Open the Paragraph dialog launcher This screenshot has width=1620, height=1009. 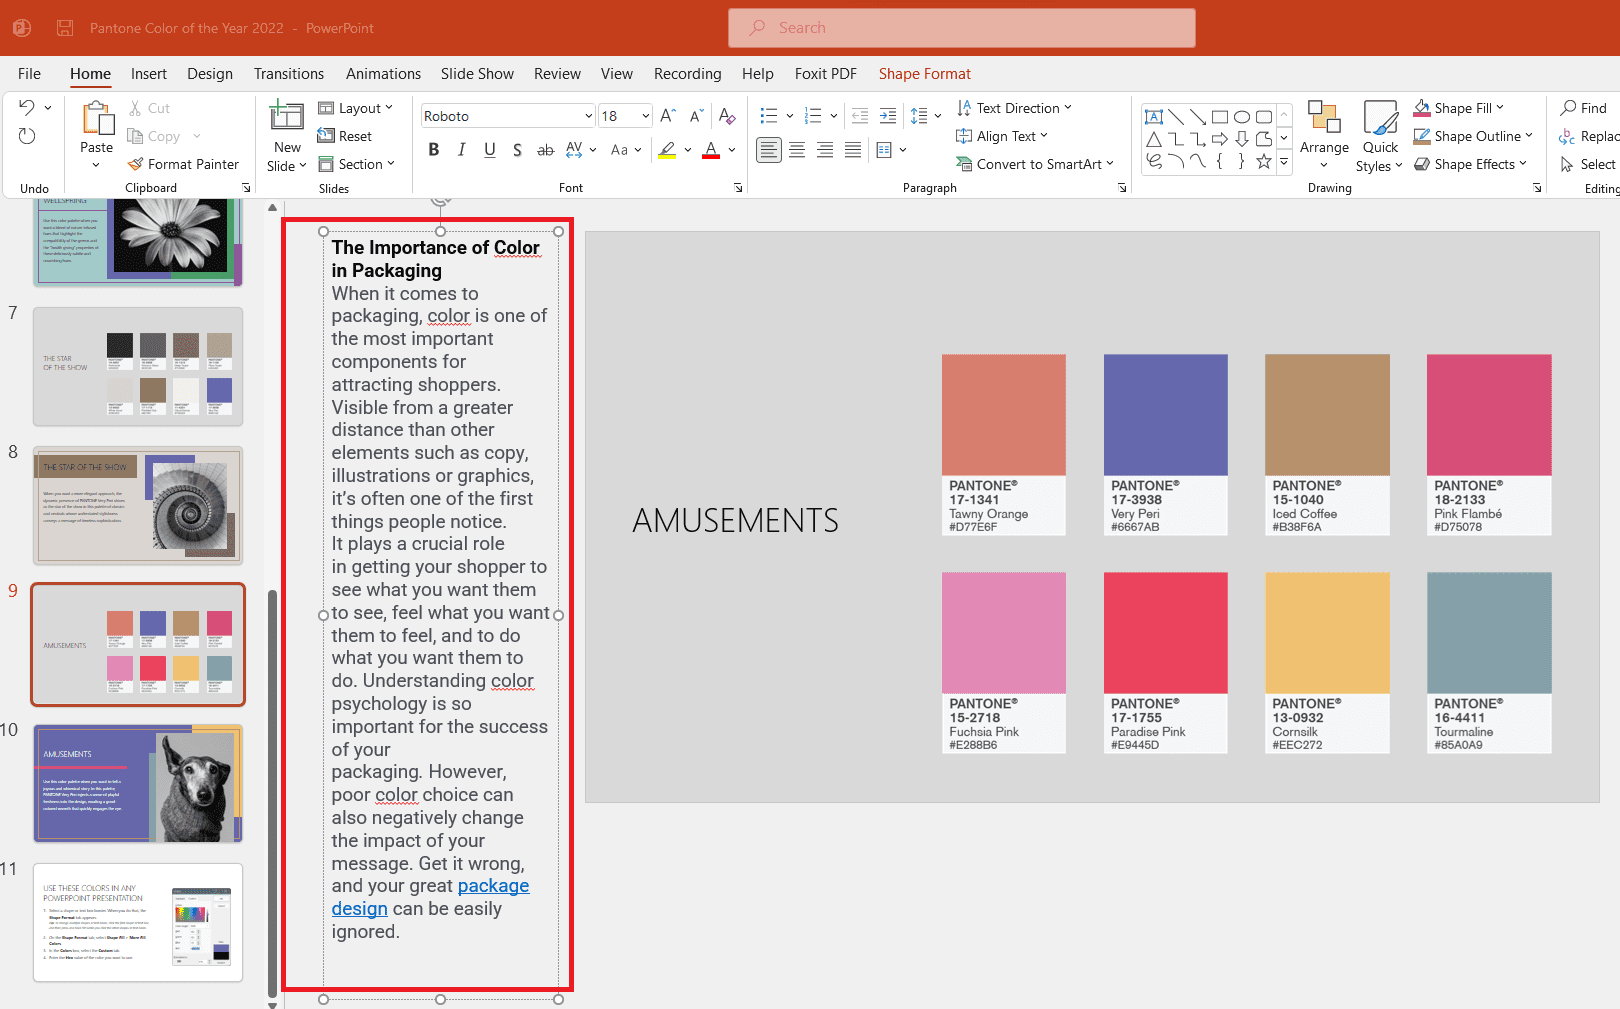(1122, 188)
